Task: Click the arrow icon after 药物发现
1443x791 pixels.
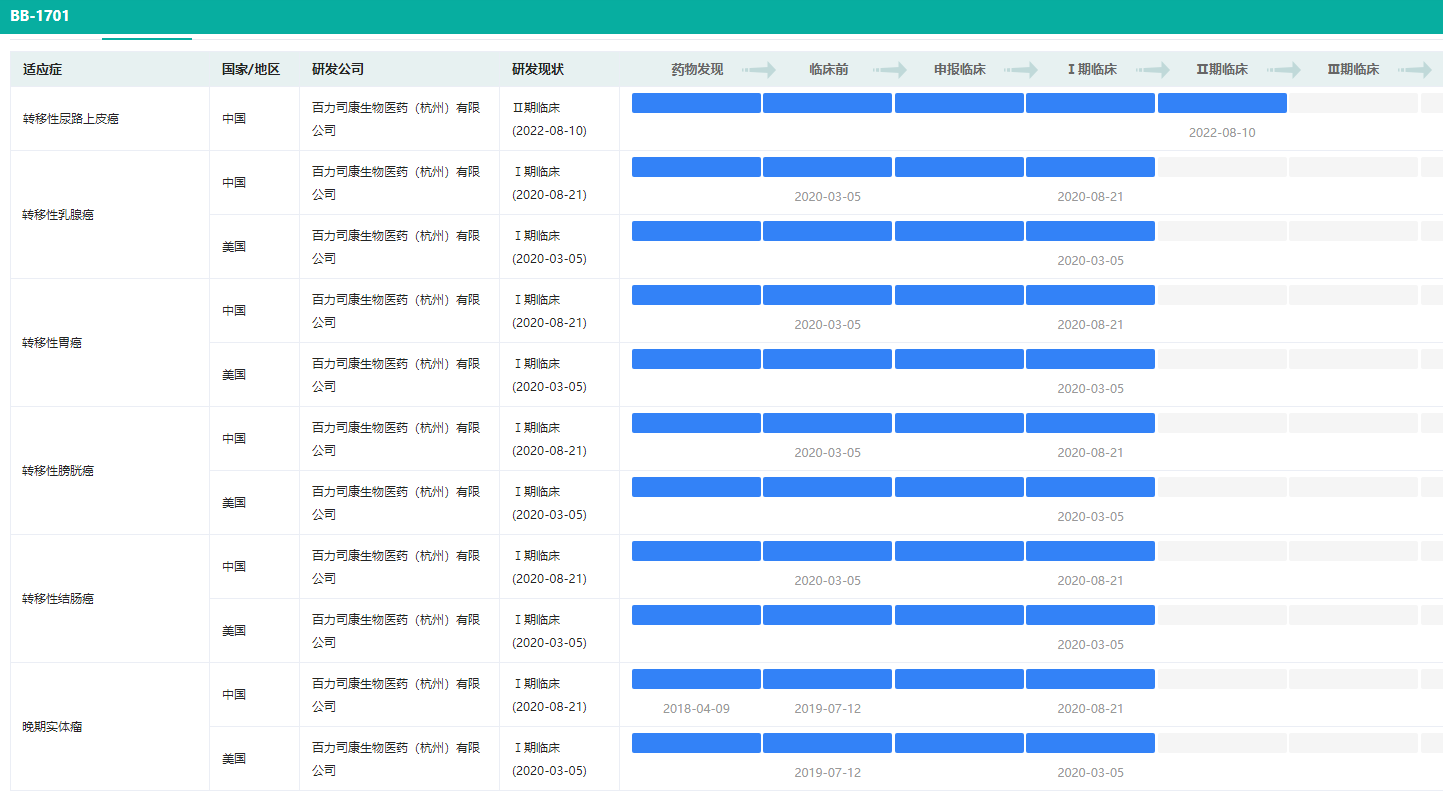Action: [x=759, y=70]
